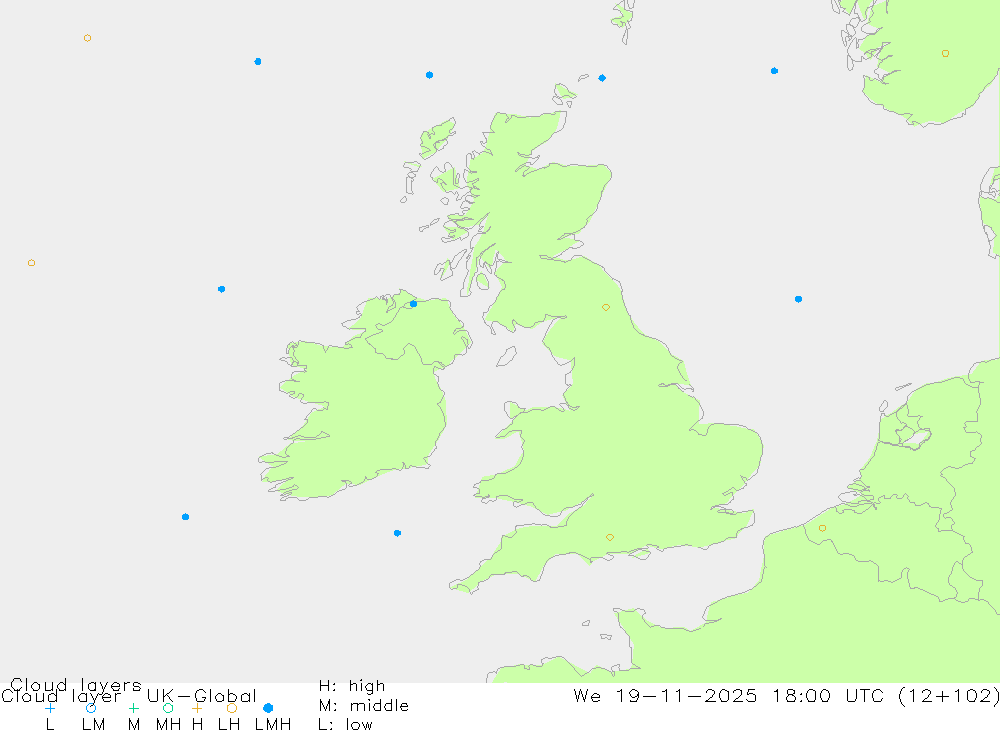Screen dimensions: 1000x733
Task: Select the blue dot in the North Sea east of England
Action: (x=798, y=299)
